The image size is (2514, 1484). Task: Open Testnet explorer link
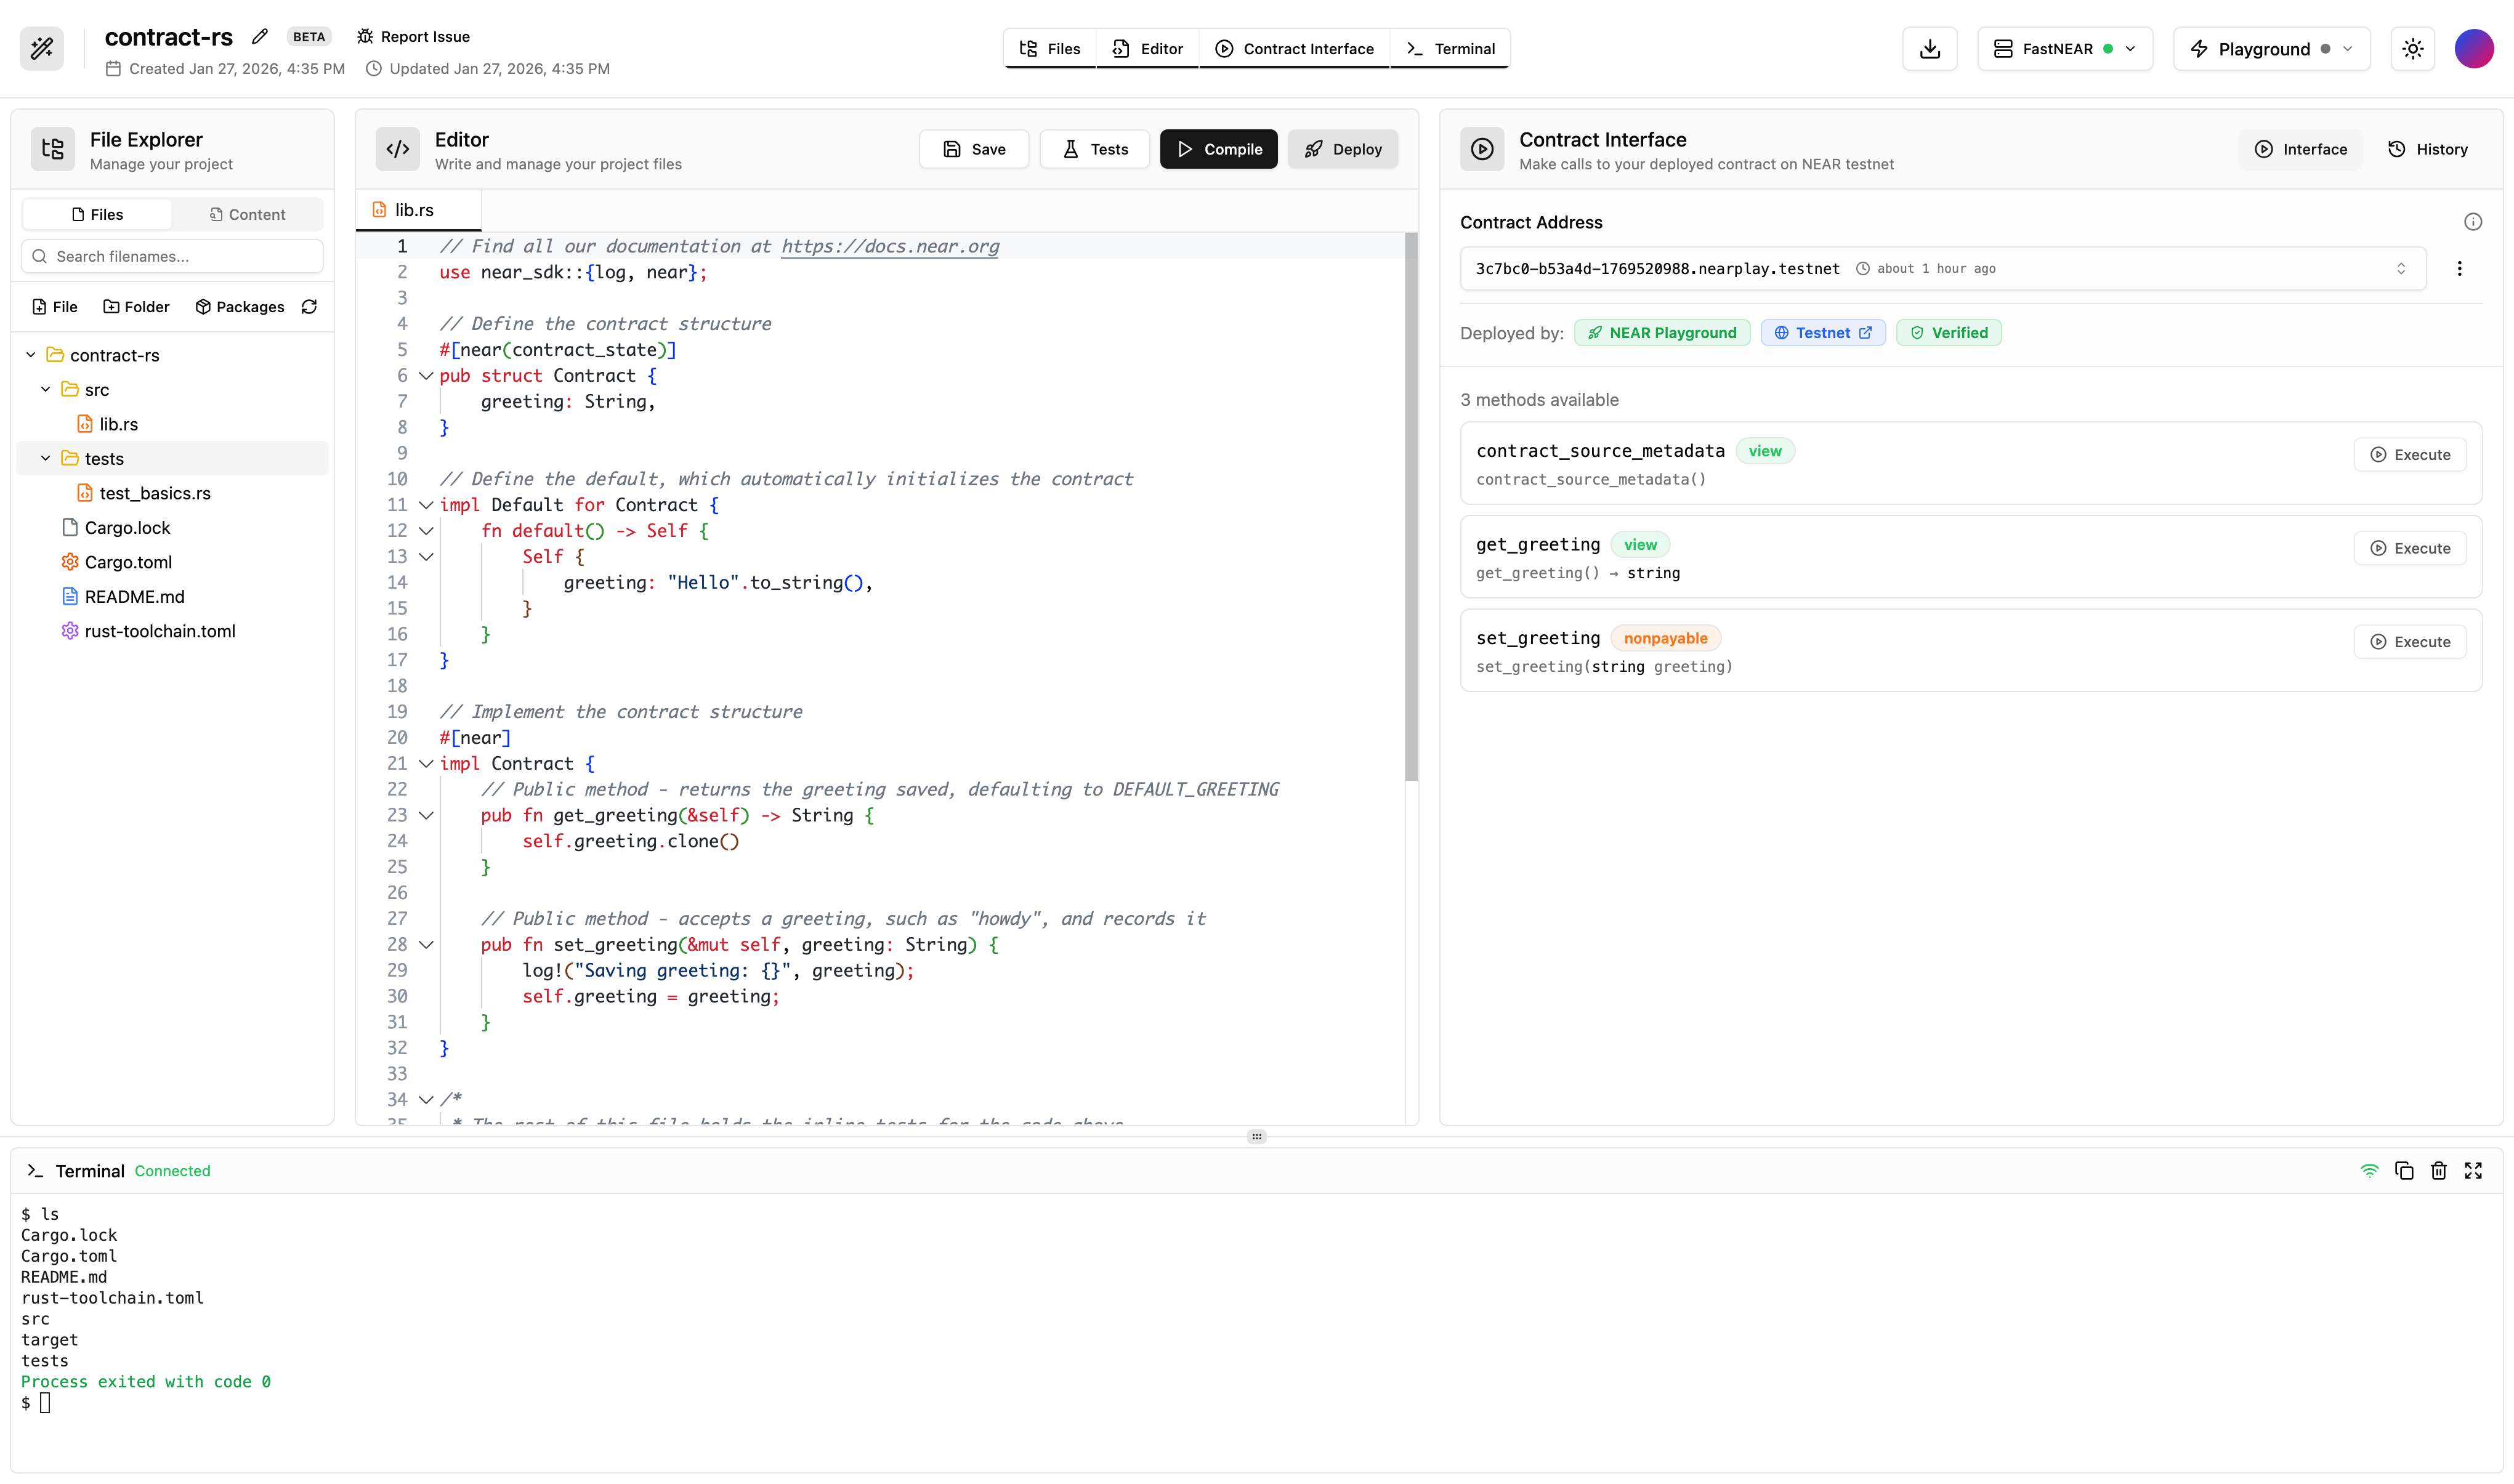coord(1823,333)
